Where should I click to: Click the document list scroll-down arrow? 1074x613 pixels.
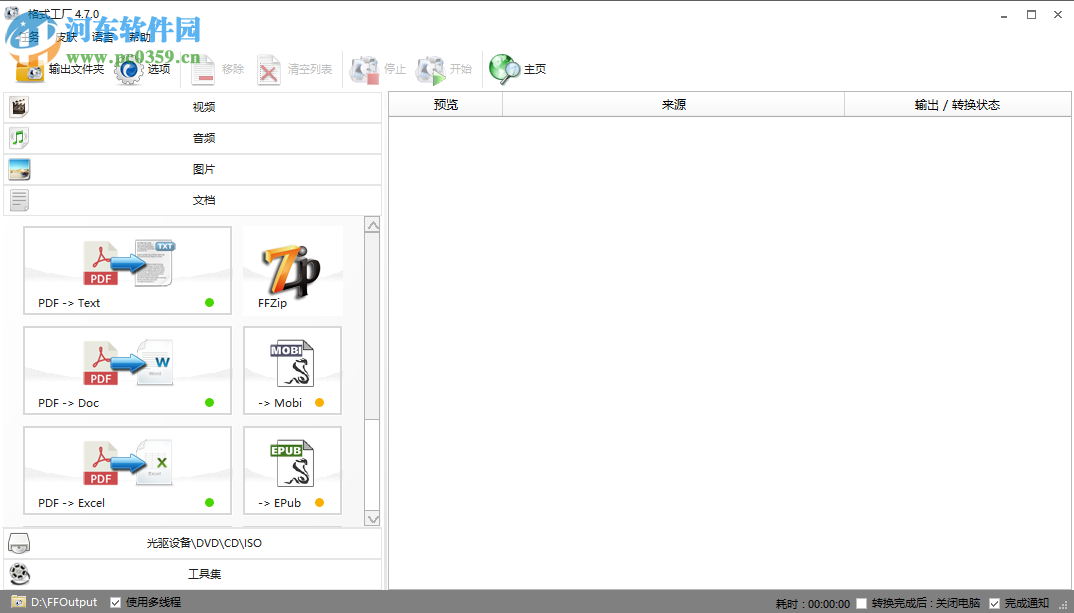(372, 519)
